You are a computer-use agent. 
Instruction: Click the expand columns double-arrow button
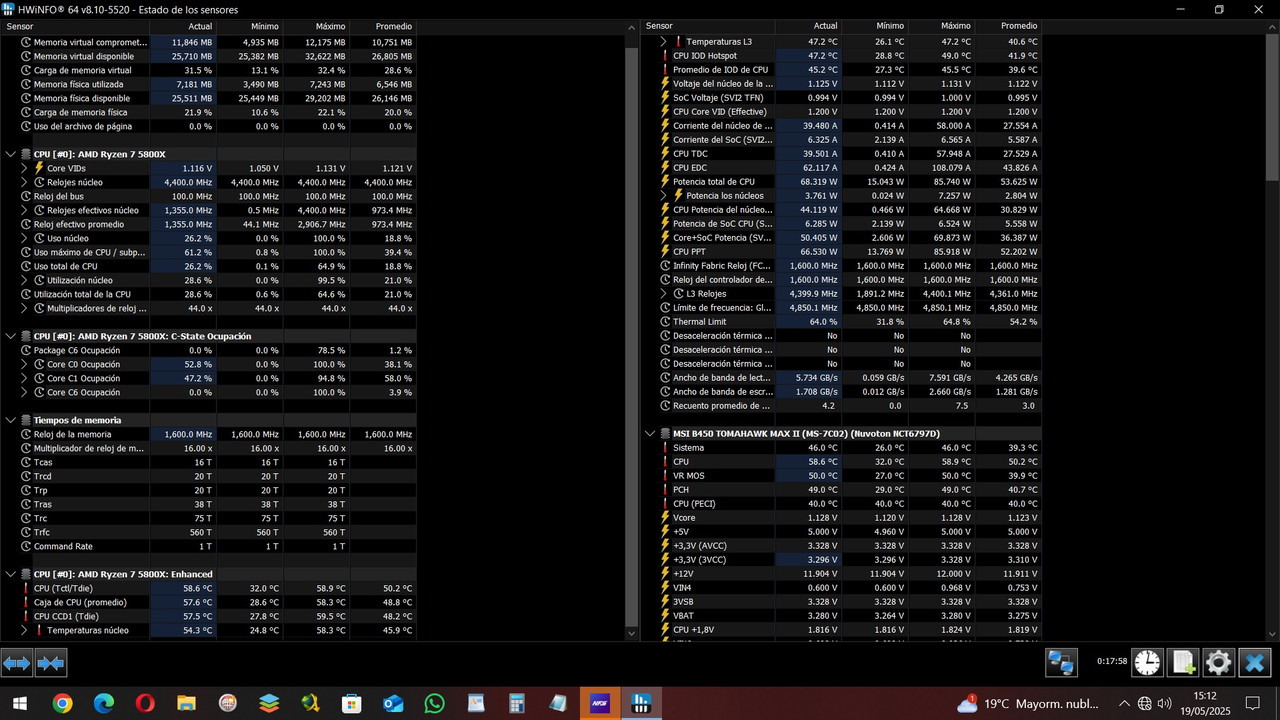17,662
